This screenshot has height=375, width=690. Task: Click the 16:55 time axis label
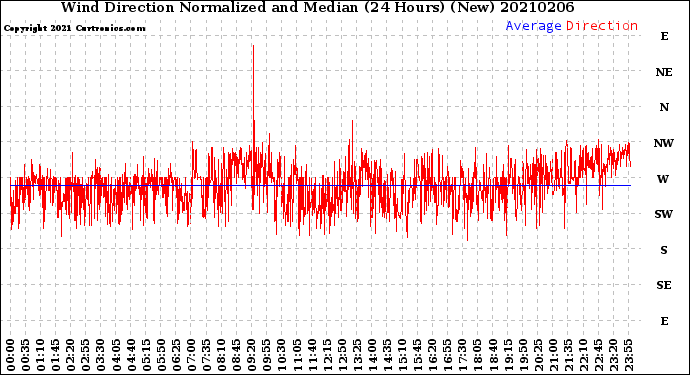[x=448, y=355]
